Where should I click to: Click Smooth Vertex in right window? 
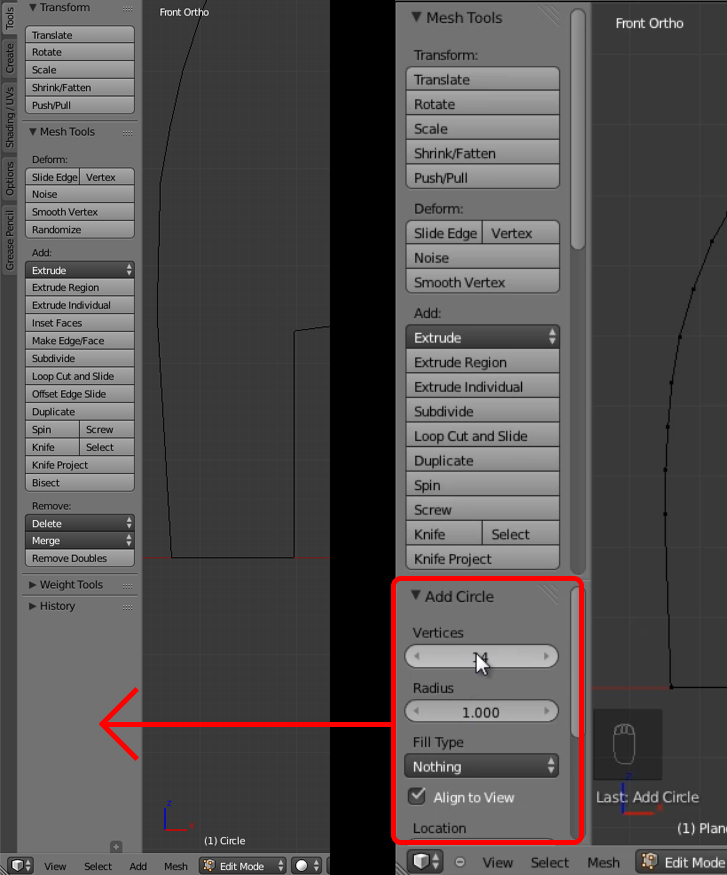tap(483, 282)
